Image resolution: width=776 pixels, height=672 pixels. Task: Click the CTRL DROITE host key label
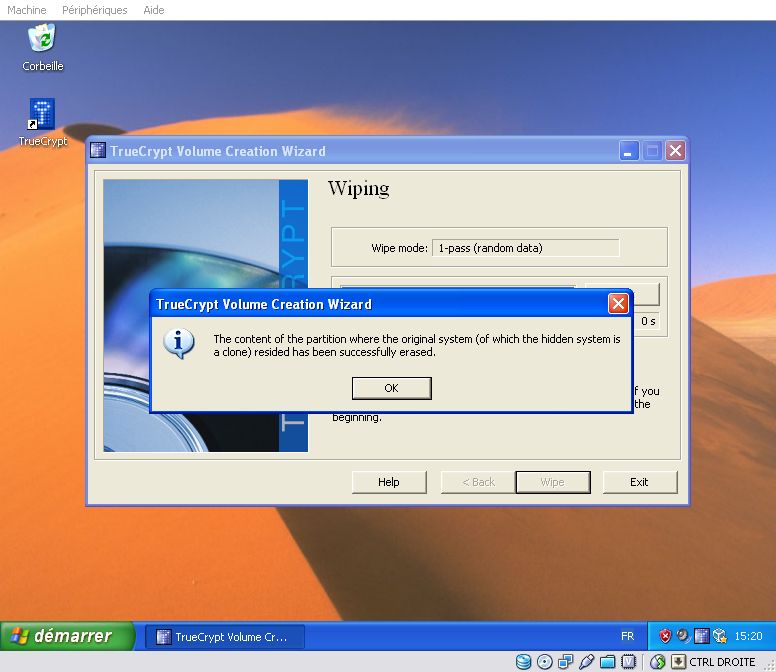pyautogui.click(x=722, y=662)
